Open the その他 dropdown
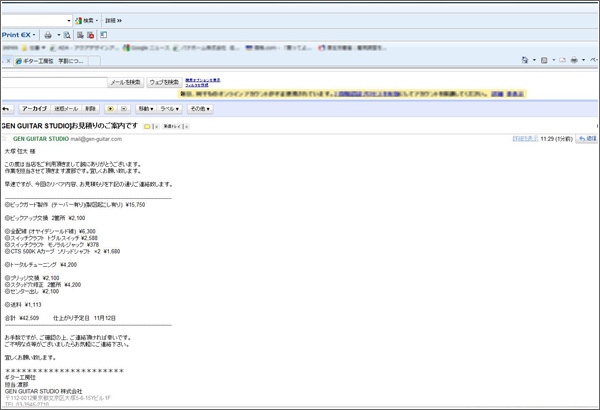The image size is (600, 410). (200, 109)
